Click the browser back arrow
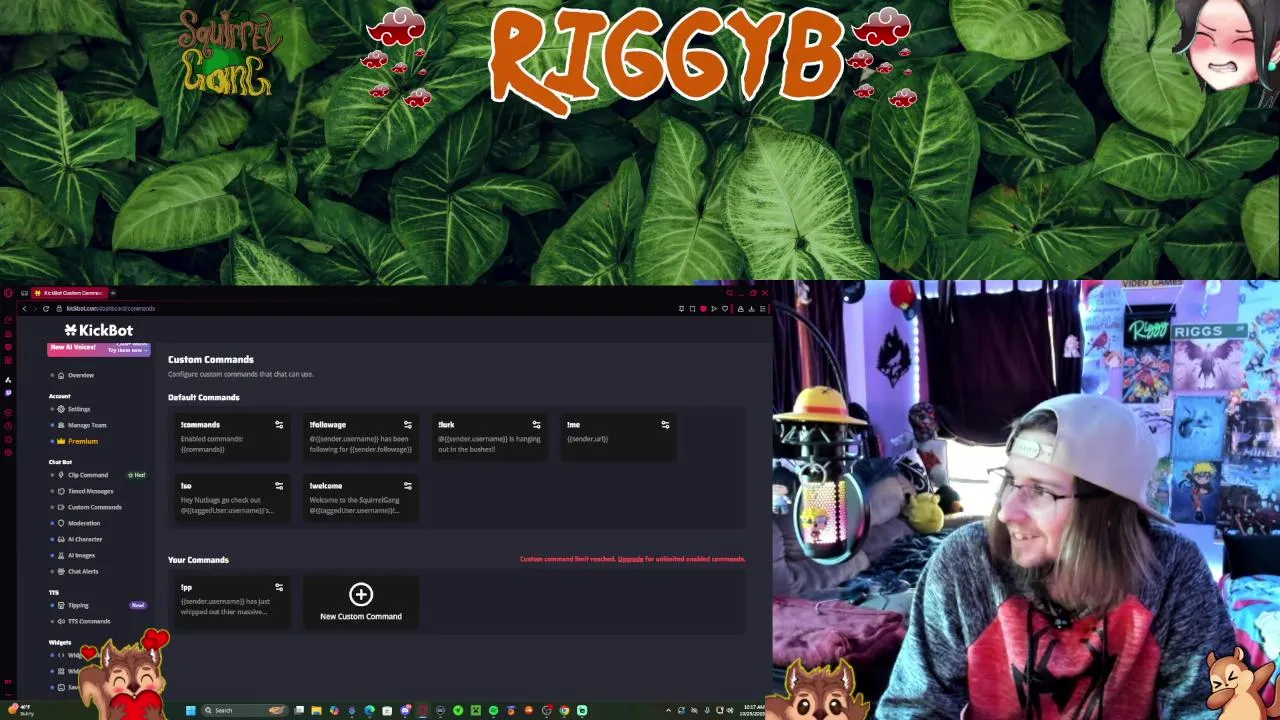The height and width of the screenshot is (720, 1280). (24, 308)
